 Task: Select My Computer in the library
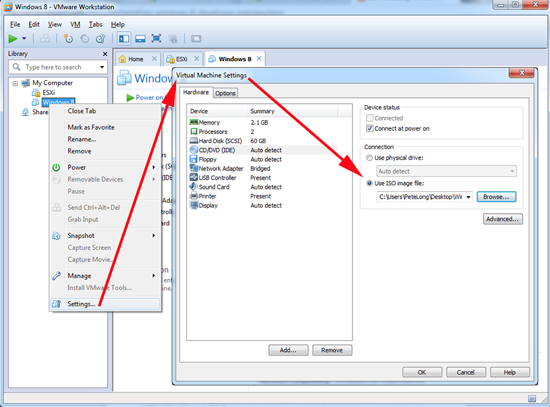(x=53, y=83)
